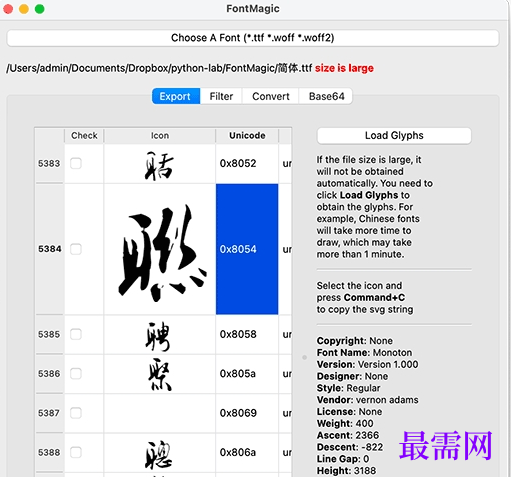Click the 0x8058 unicode cell
511x477 pixels.
(x=247, y=334)
